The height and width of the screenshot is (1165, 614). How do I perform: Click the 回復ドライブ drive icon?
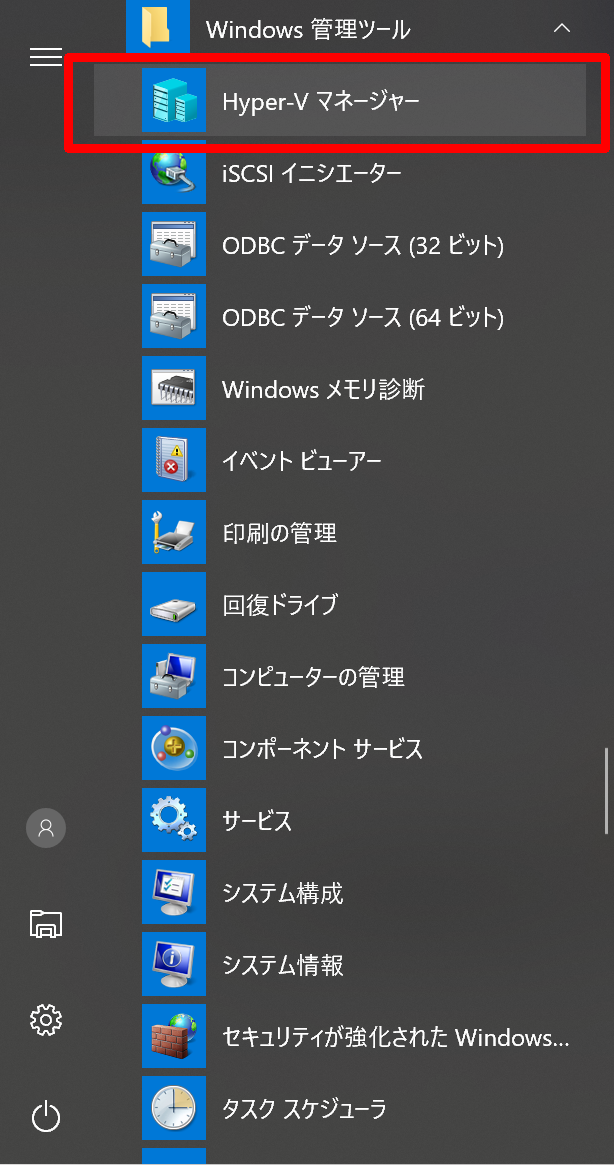pyautogui.click(x=173, y=605)
